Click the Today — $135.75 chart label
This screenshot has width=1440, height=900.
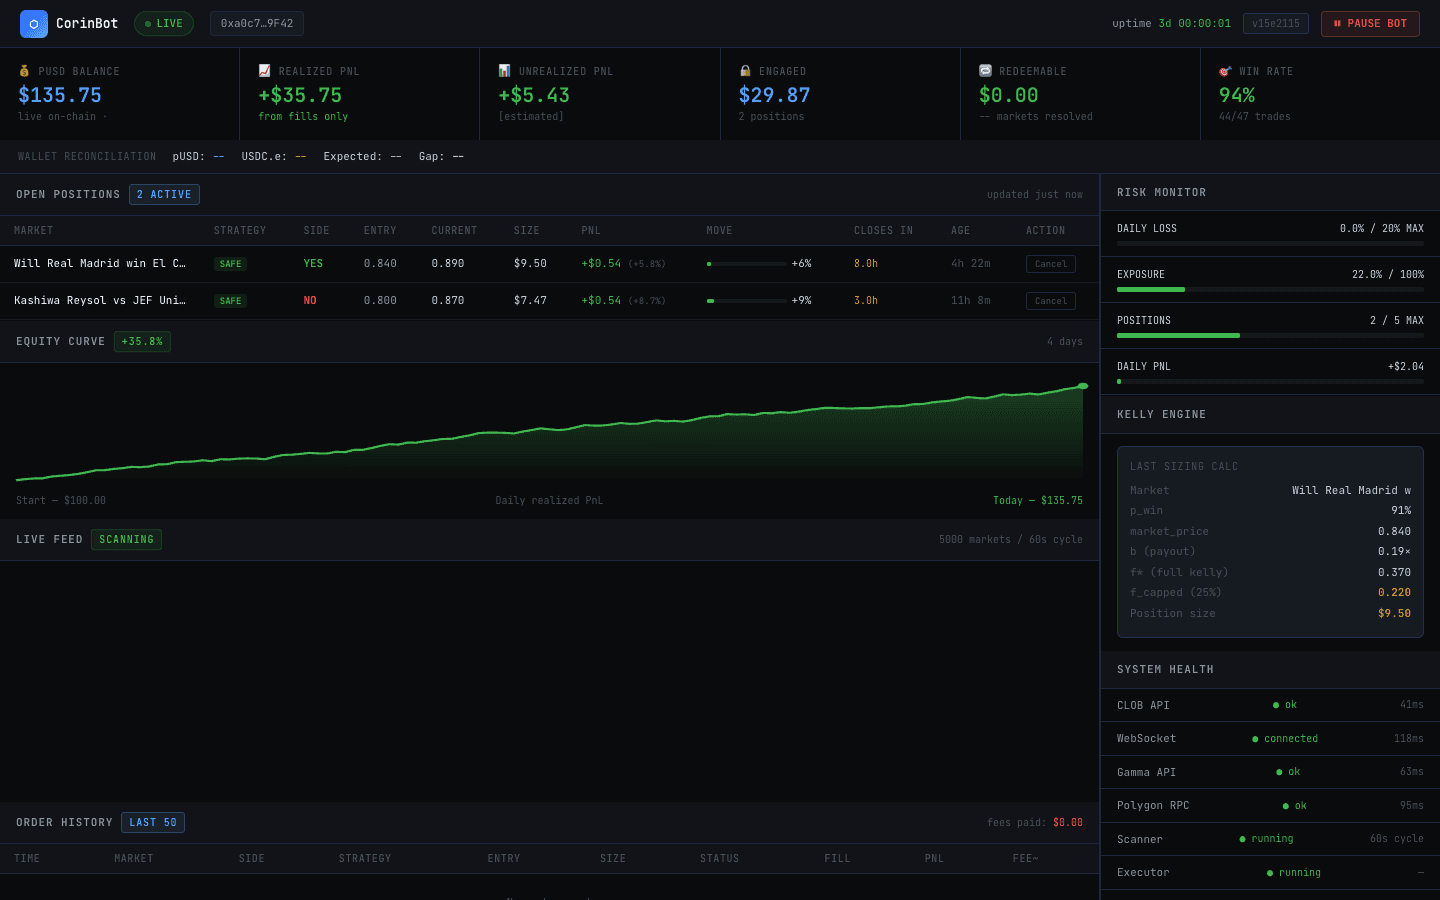coord(1038,501)
